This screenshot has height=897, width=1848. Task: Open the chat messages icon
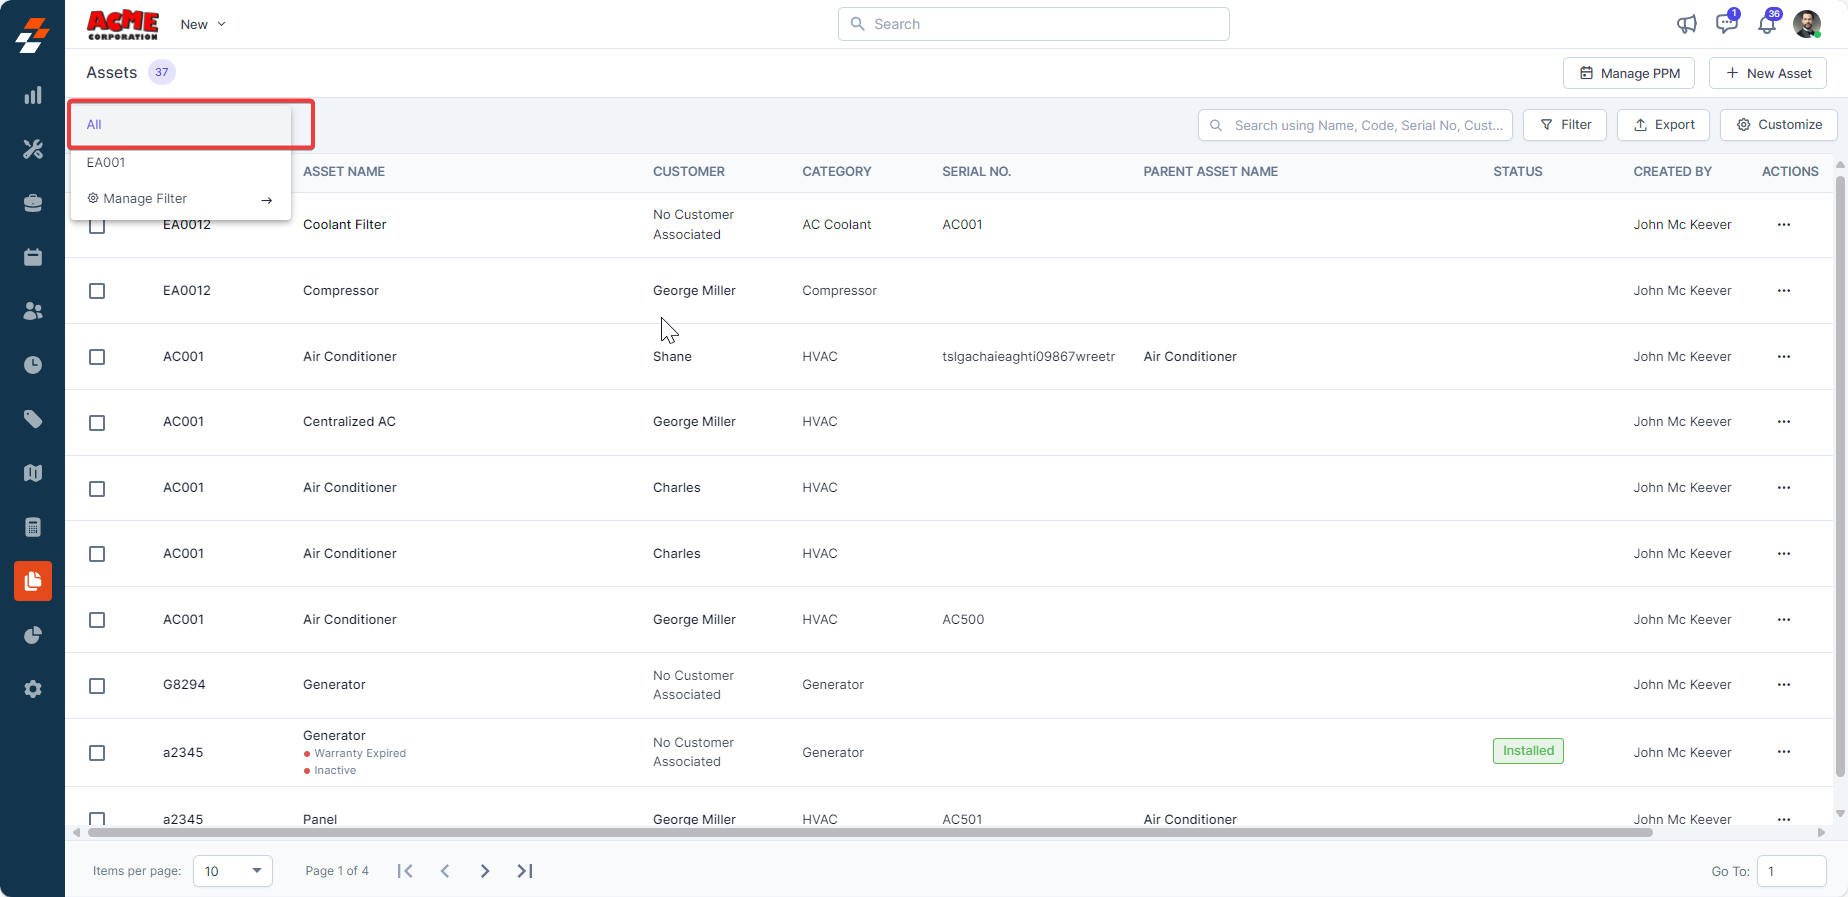click(1726, 24)
